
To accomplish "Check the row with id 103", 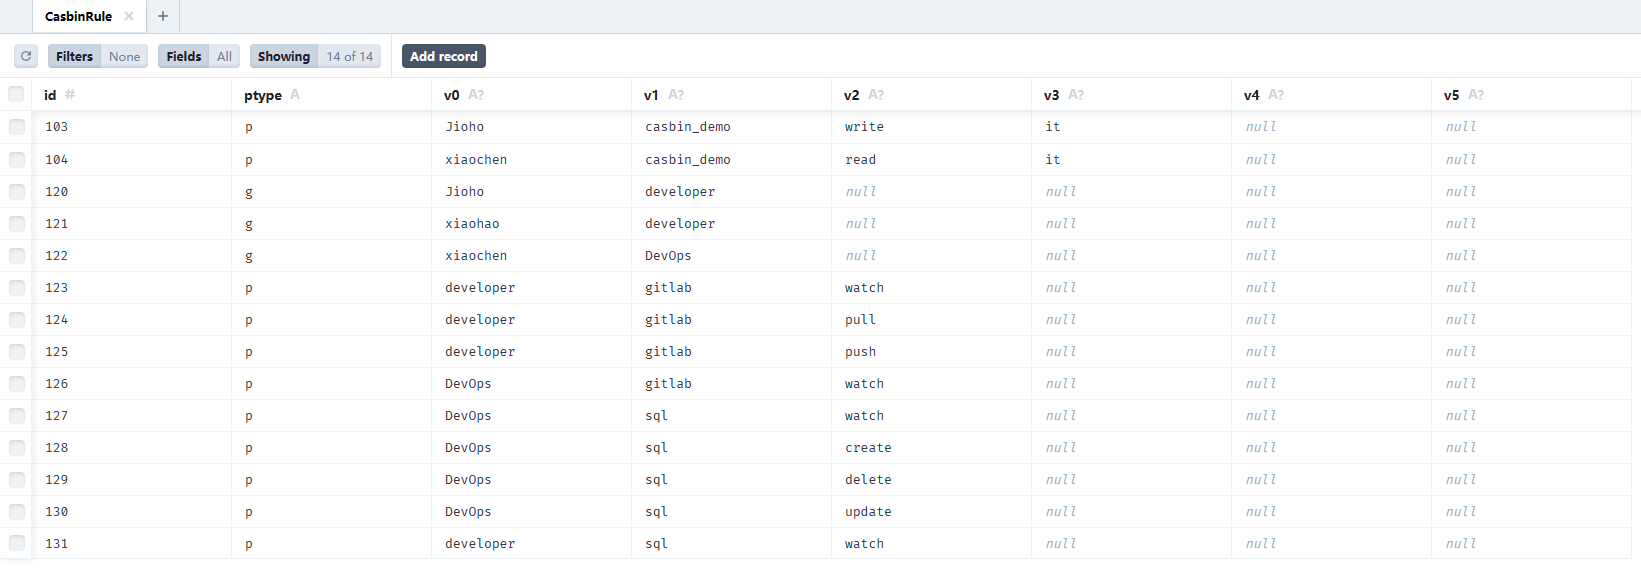I will pyautogui.click(x=17, y=127).
